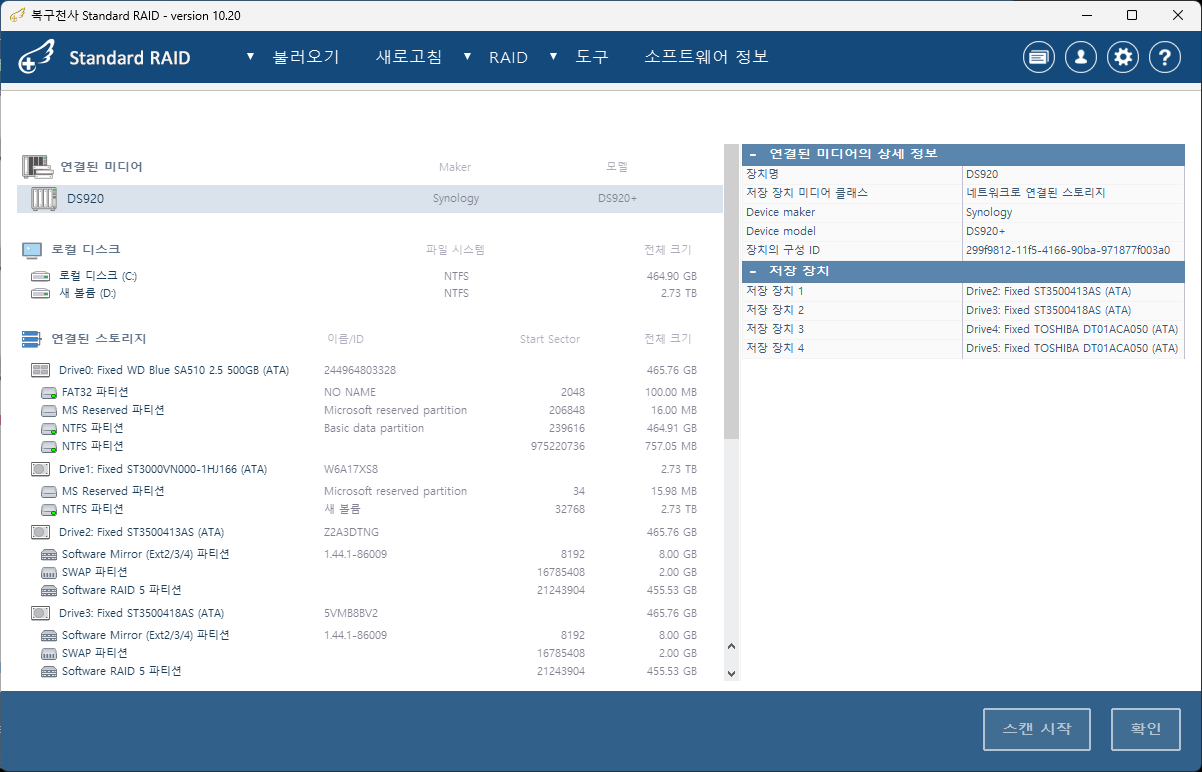Screen dimensions: 1202x772
Task: Click Drive2's Software Mirror partition icon
Action: [x=48, y=554]
